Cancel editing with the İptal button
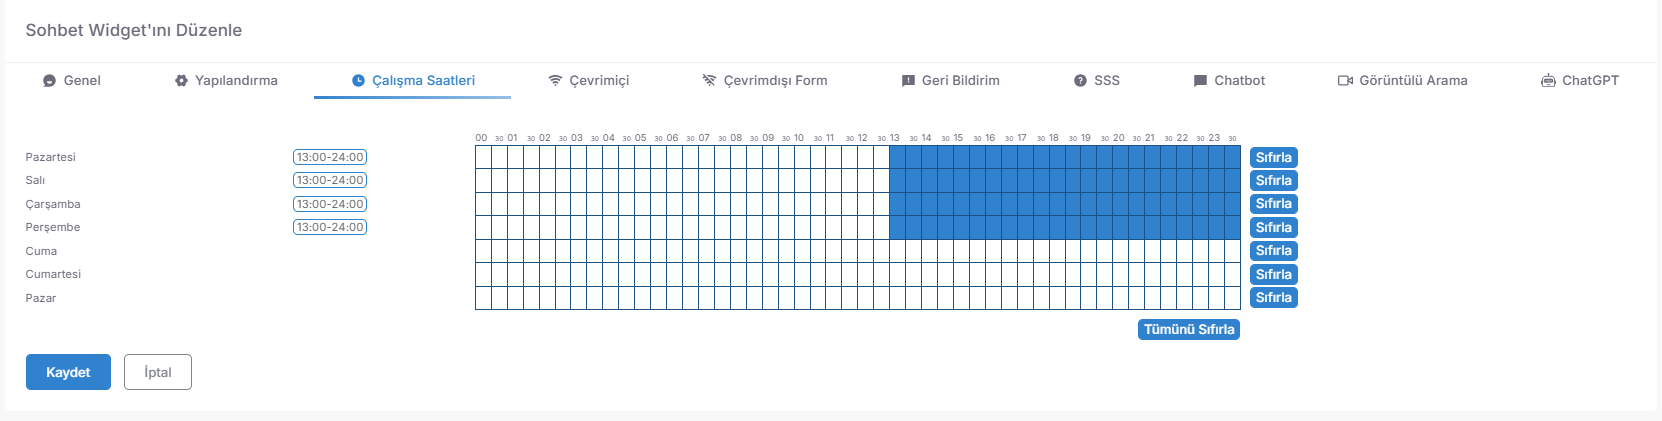The width and height of the screenshot is (1662, 421). (158, 372)
